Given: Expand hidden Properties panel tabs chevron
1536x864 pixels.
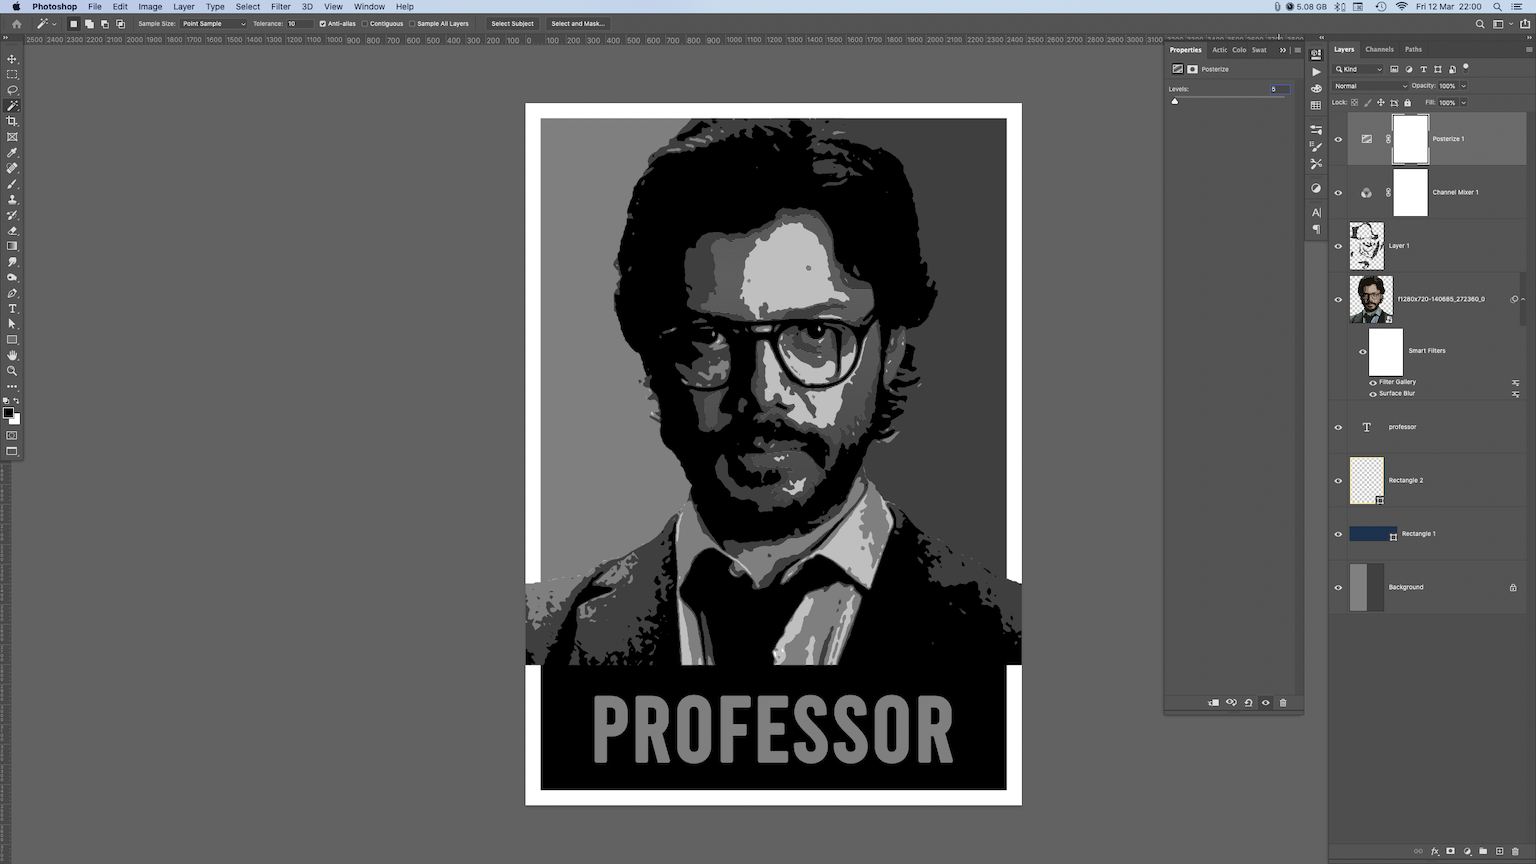Looking at the screenshot, I should (1283, 50).
